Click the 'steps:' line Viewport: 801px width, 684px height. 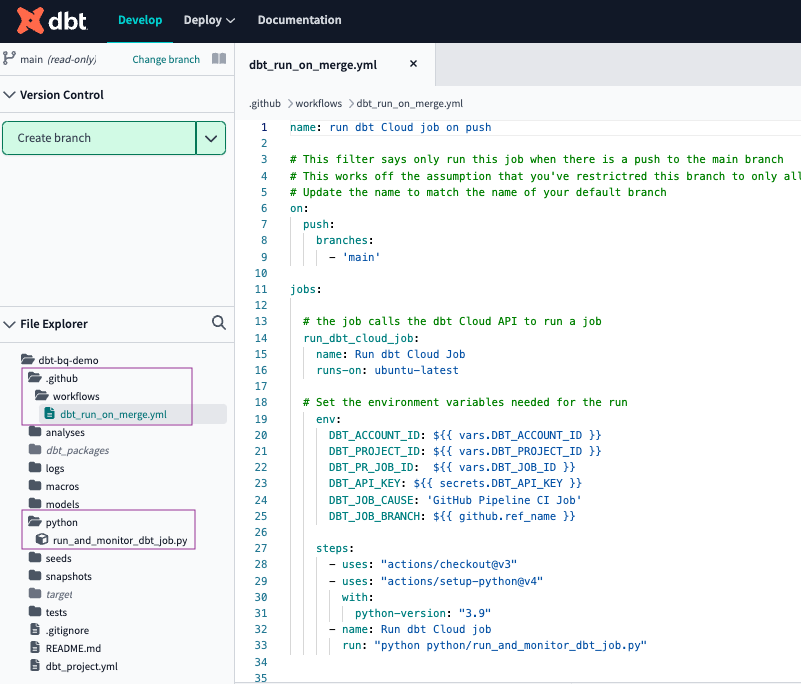tap(335, 549)
